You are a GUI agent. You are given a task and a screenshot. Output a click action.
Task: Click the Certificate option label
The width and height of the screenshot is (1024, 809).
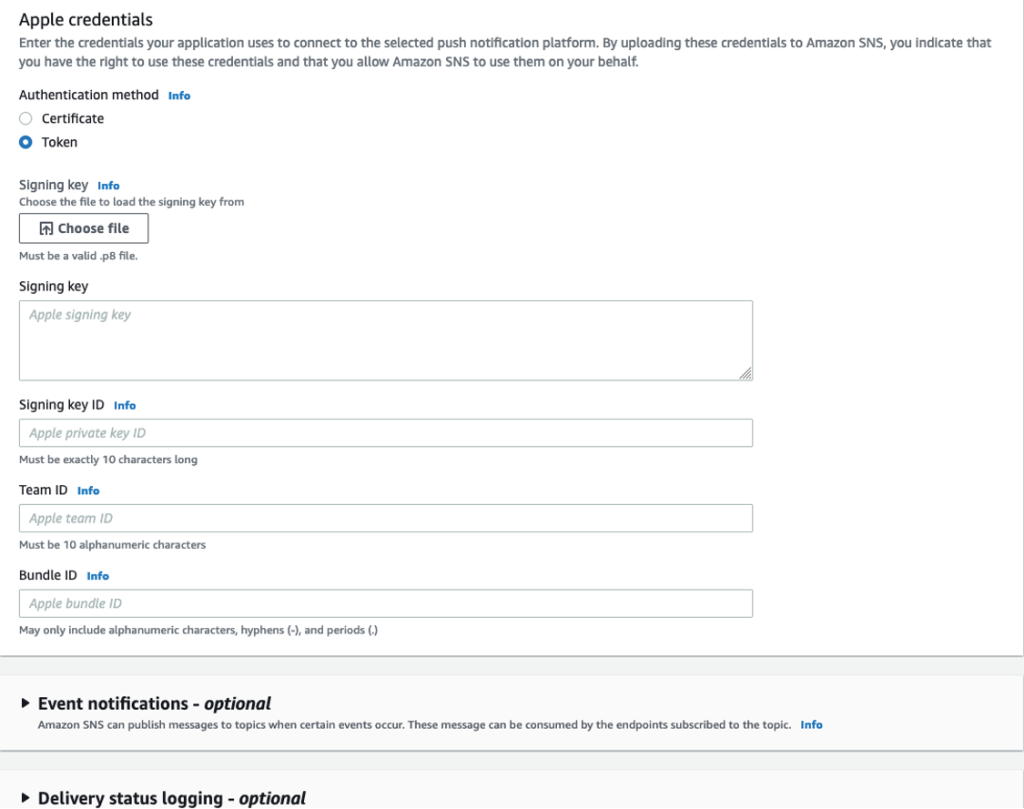point(72,118)
